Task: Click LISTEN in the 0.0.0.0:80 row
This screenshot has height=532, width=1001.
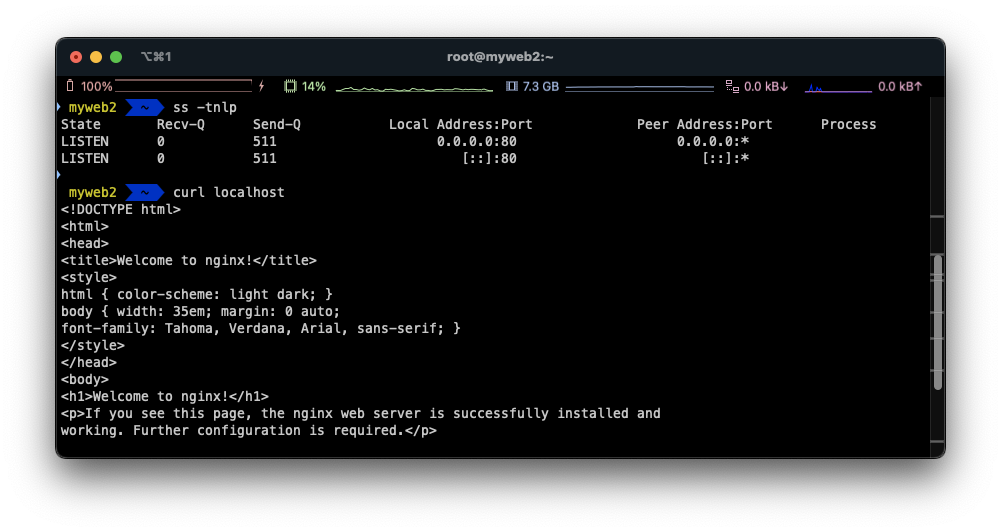Action: coord(85,141)
